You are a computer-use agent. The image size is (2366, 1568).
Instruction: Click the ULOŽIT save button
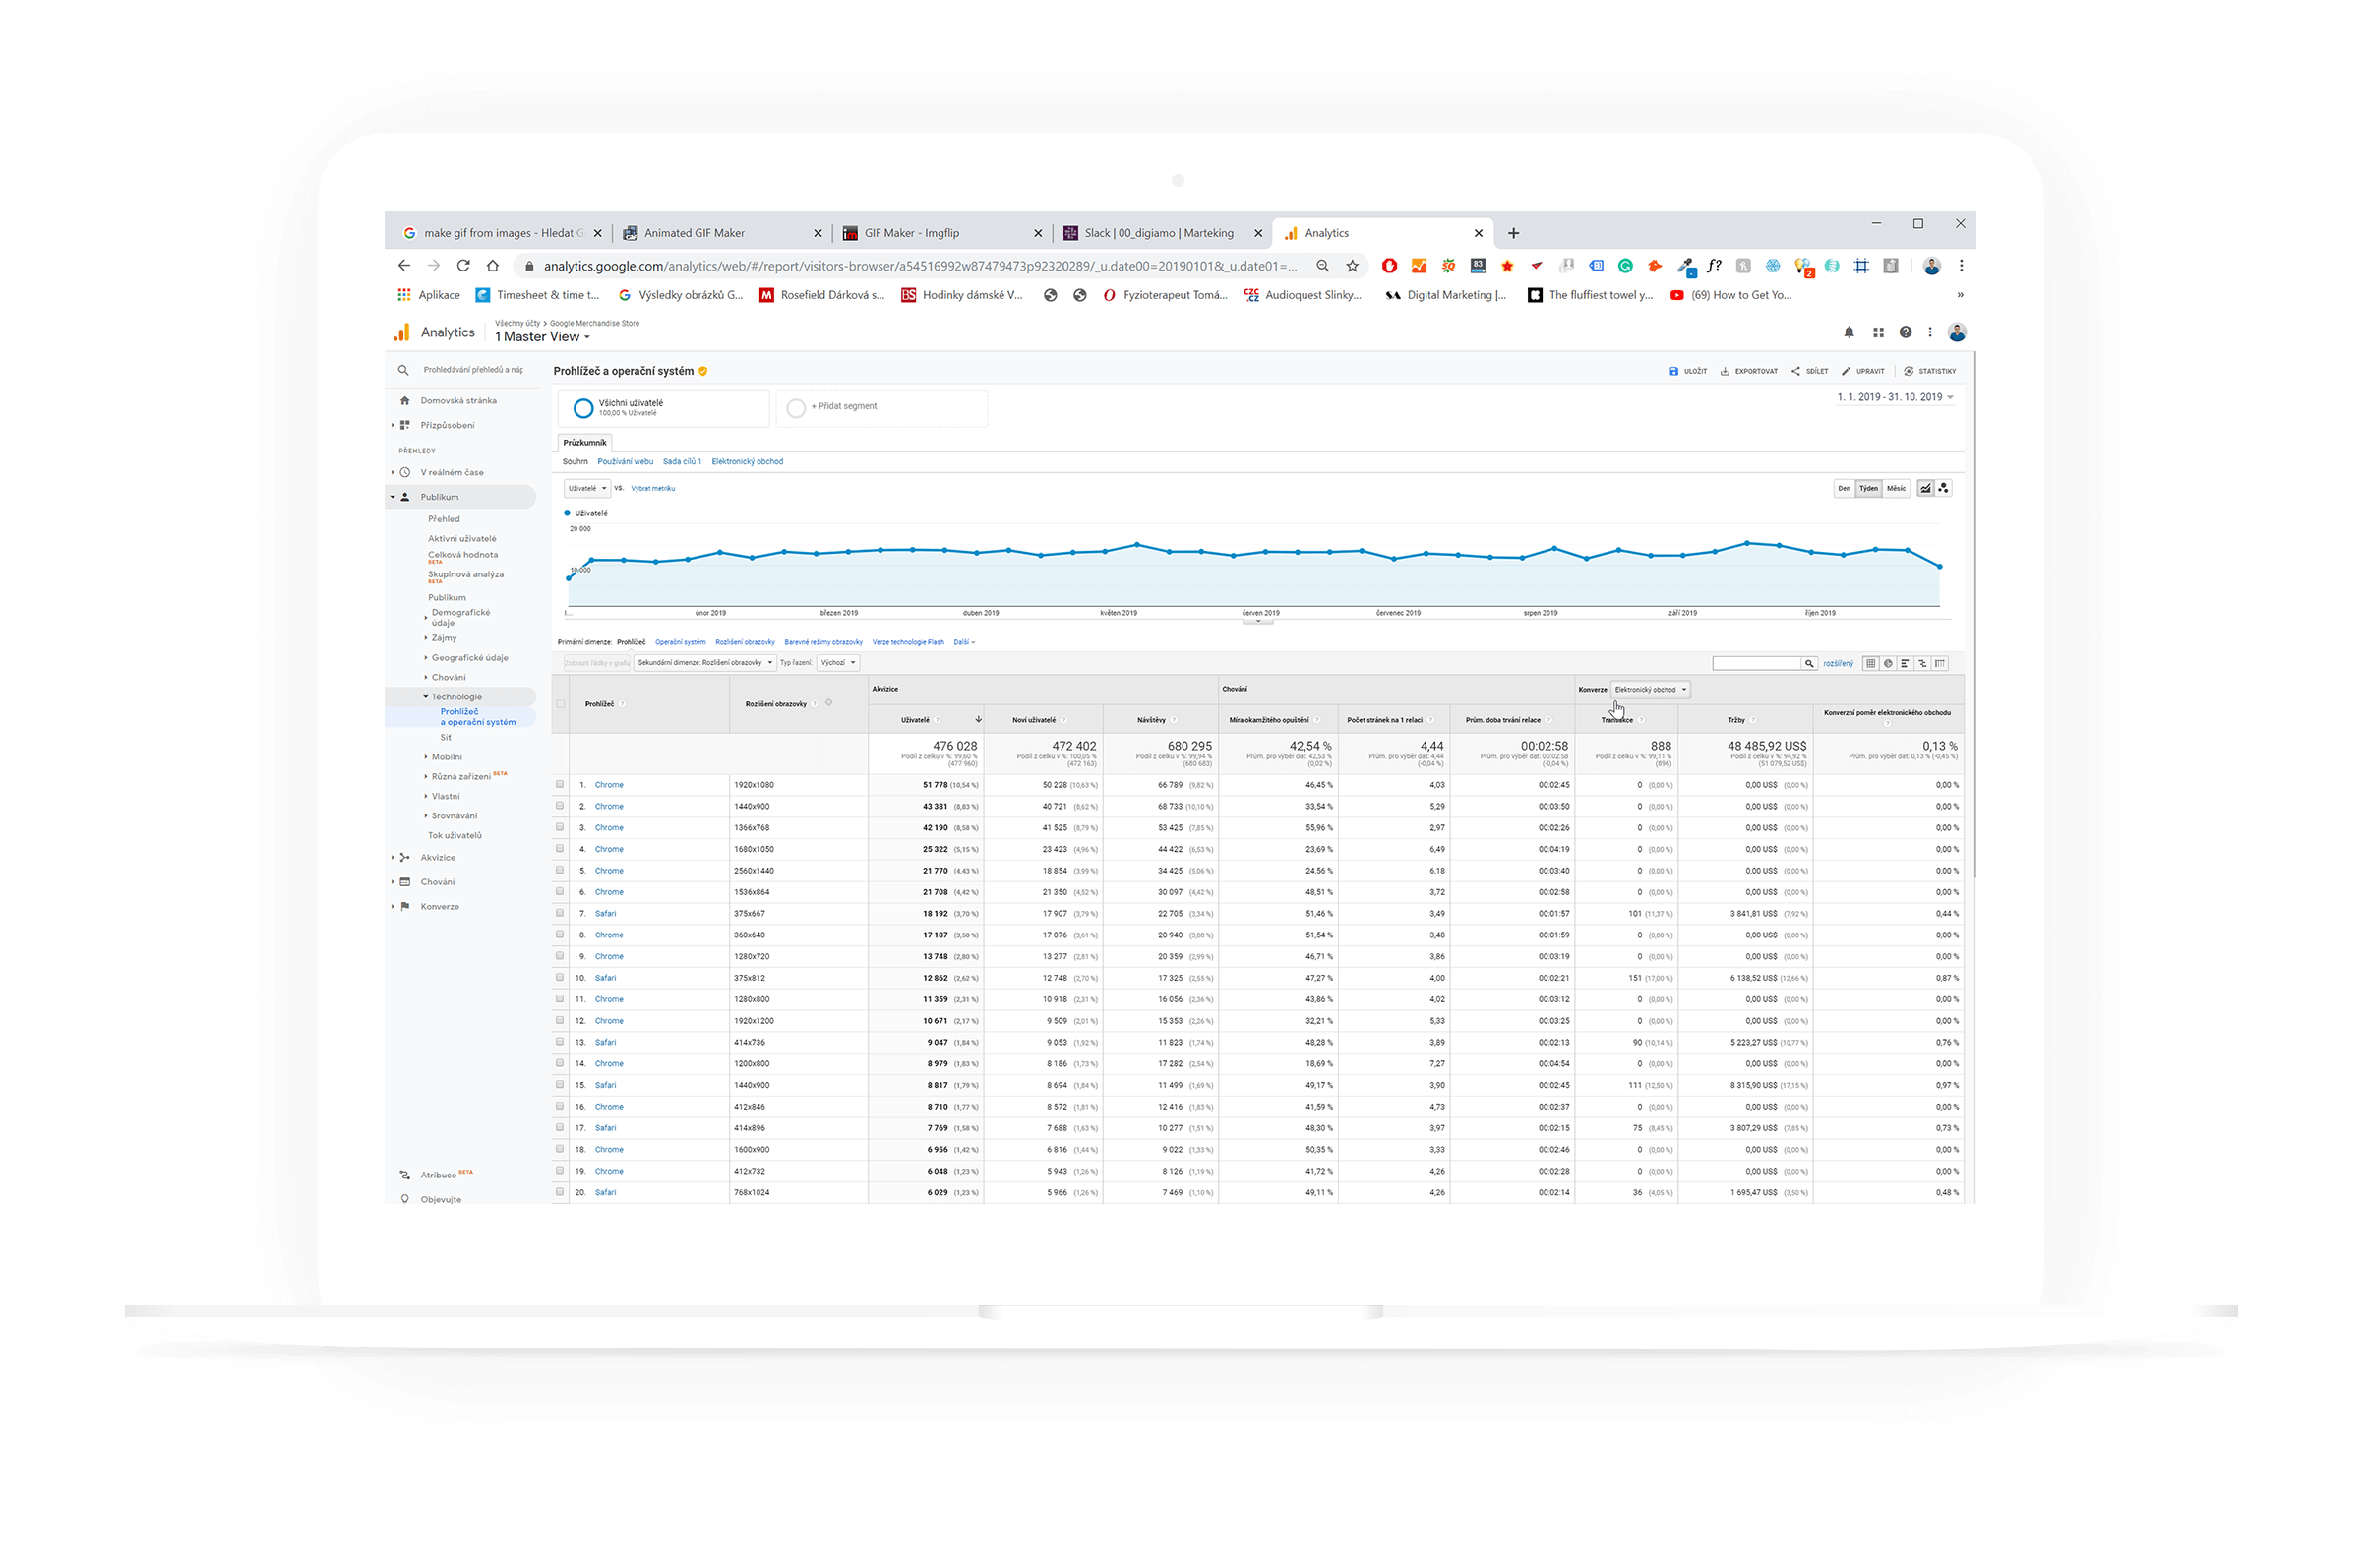coord(1688,371)
